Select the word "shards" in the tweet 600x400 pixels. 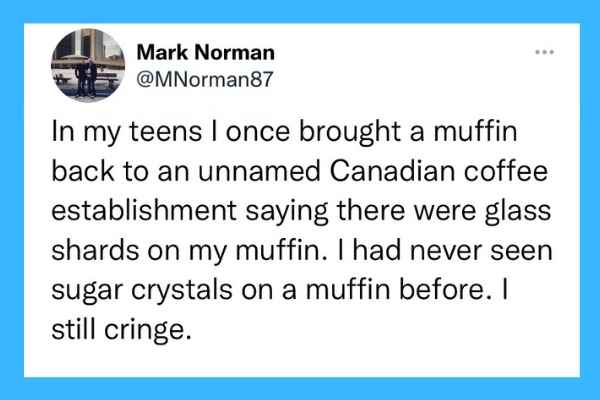pos(95,250)
